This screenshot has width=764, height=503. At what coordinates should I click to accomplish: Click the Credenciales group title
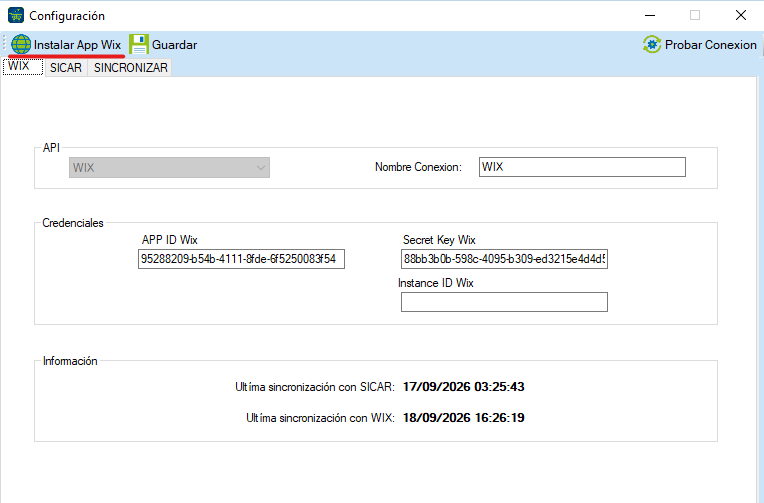pyautogui.click(x=73, y=223)
